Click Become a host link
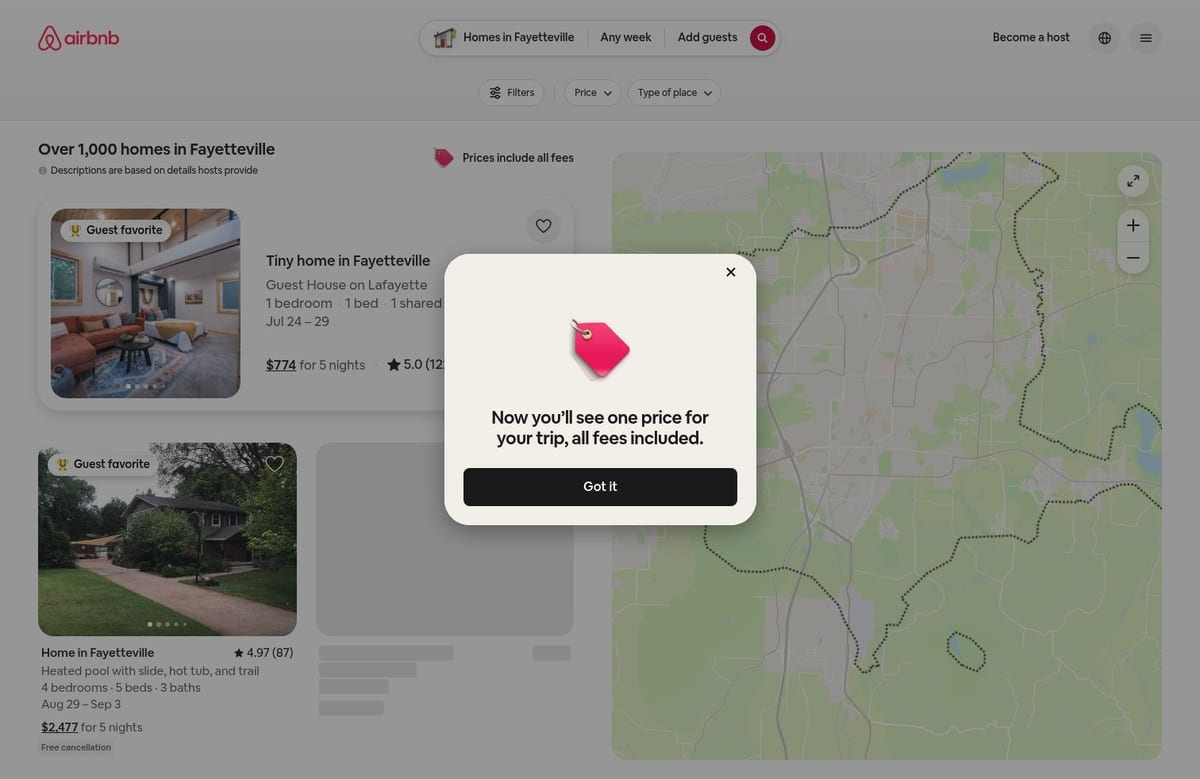This screenshot has width=1200, height=779. tap(1031, 38)
